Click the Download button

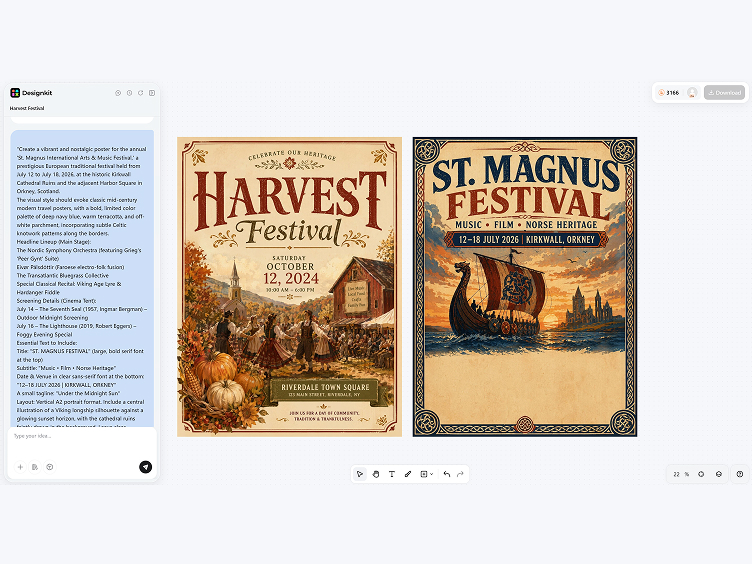pos(725,93)
